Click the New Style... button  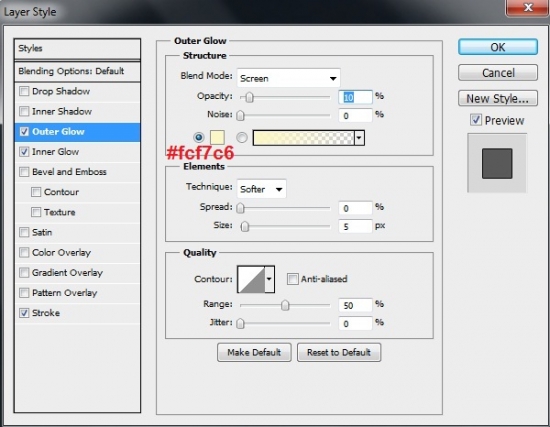click(498, 99)
